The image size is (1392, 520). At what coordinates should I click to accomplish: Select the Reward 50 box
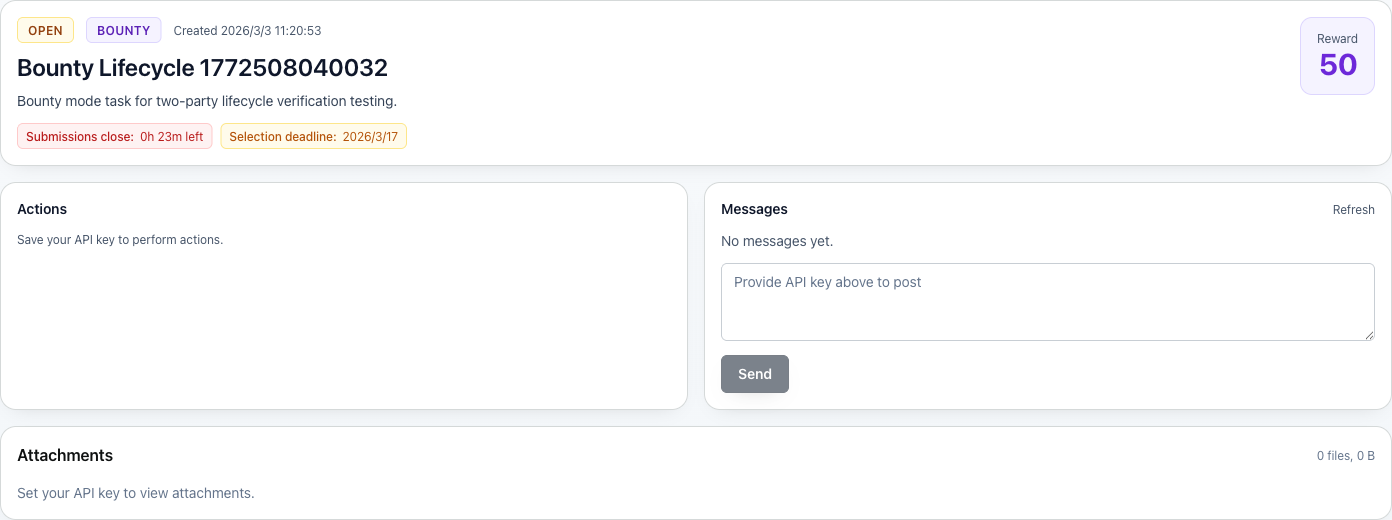coord(1337,56)
